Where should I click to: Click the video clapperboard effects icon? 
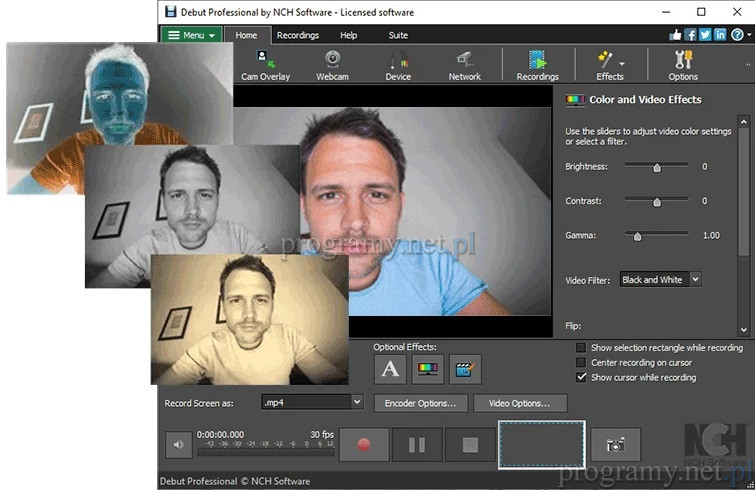464,369
